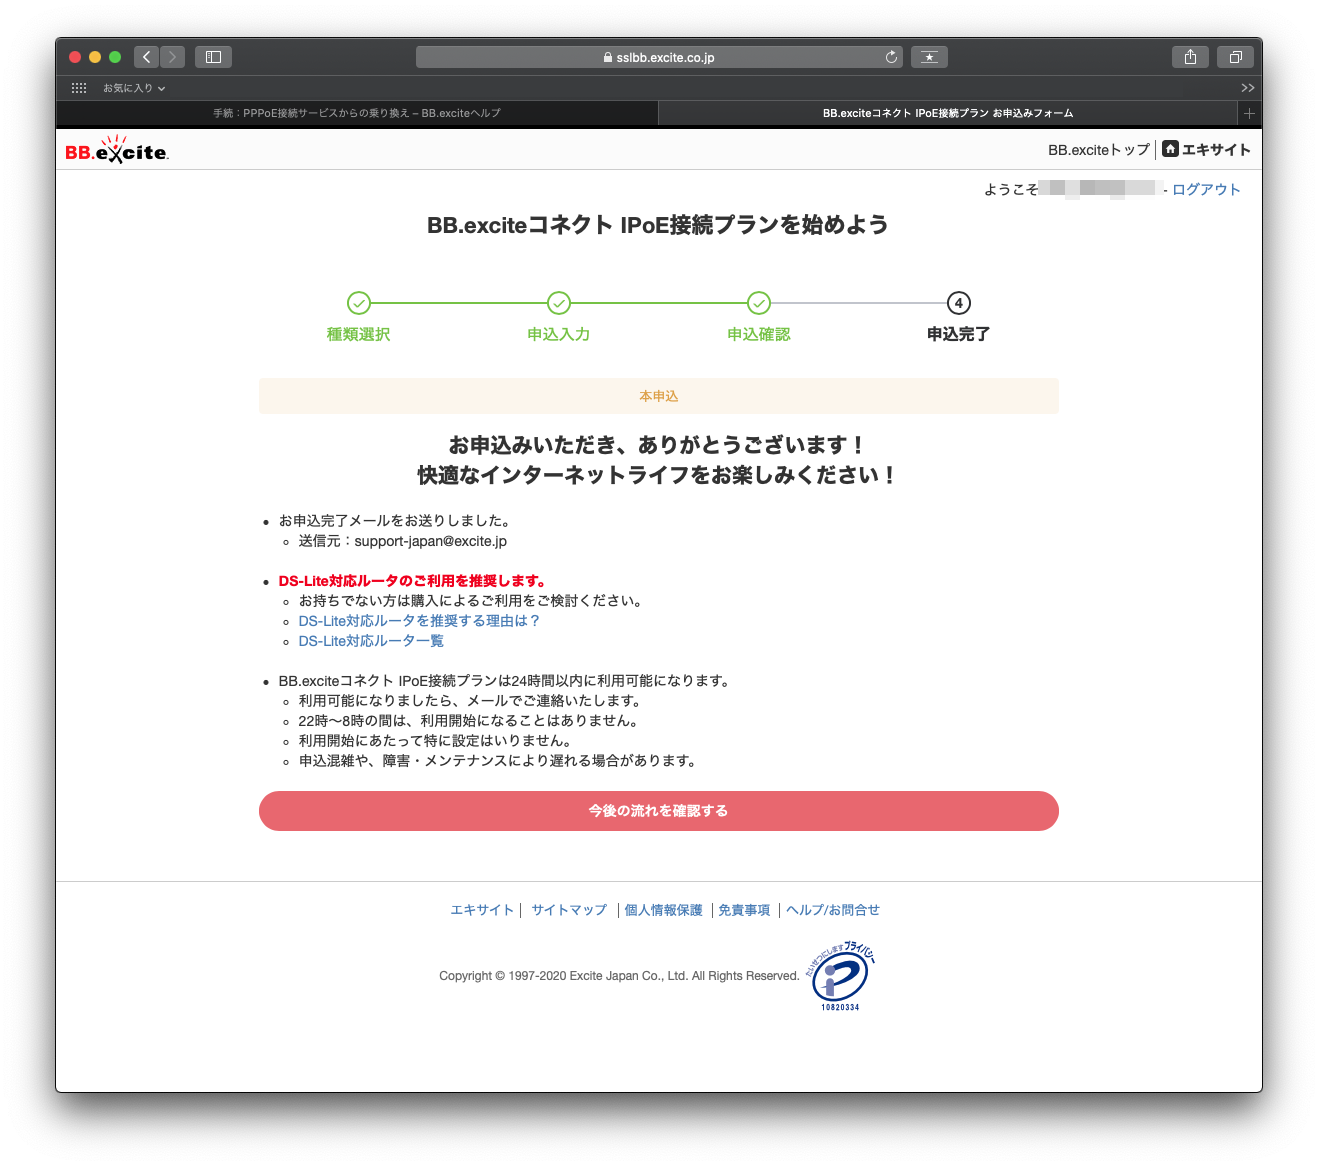Click the sslbb.excite.co.jp address bar
1318x1166 pixels.
pos(659,57)
